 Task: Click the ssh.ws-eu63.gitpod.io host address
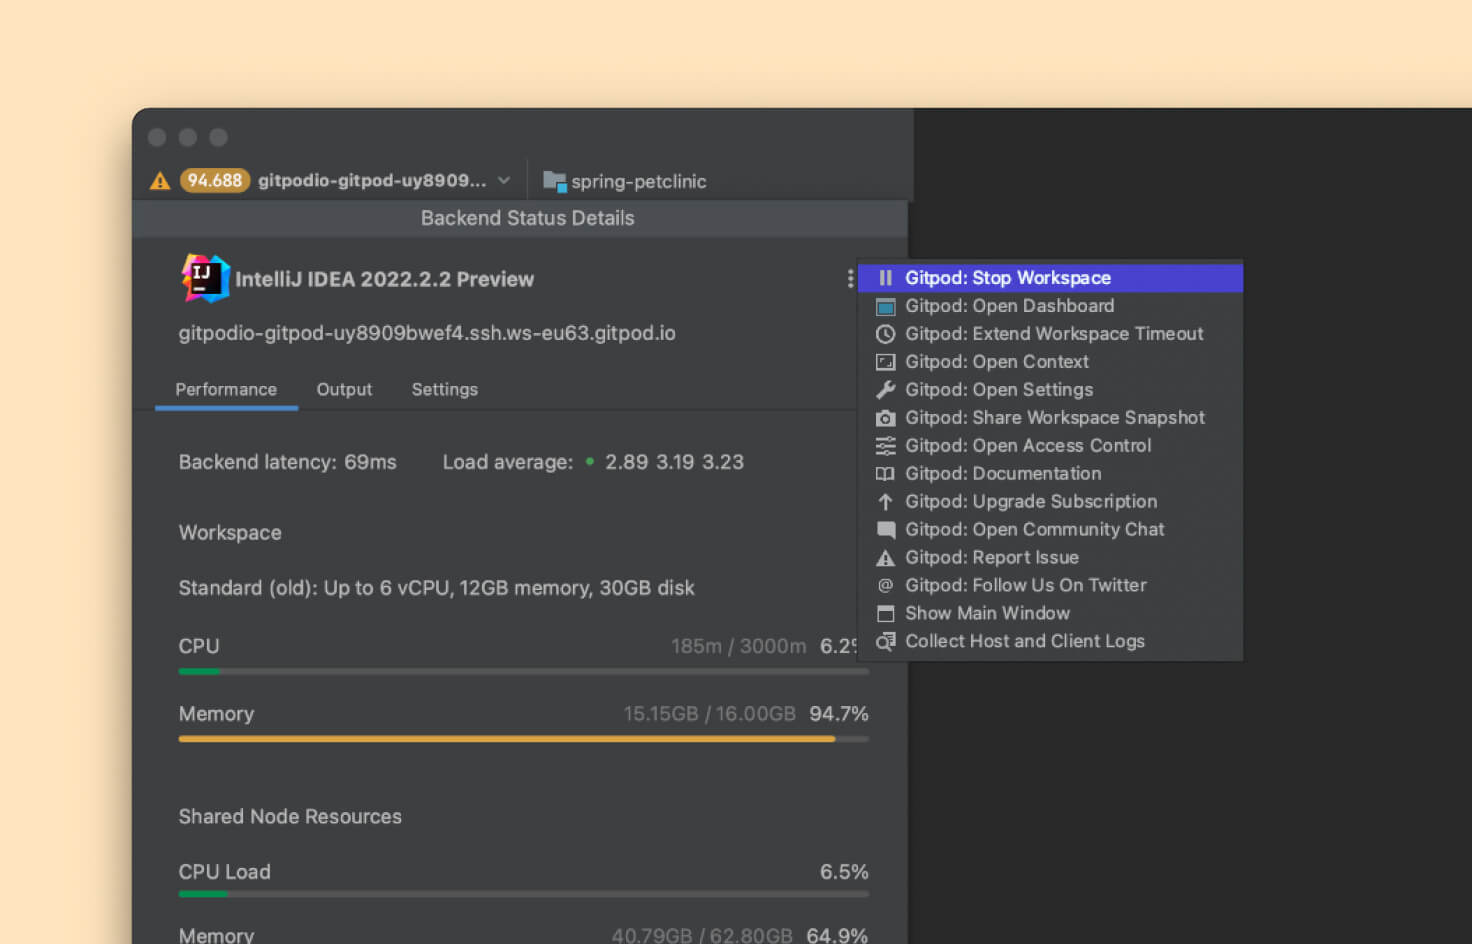click(x=427, y=333)
